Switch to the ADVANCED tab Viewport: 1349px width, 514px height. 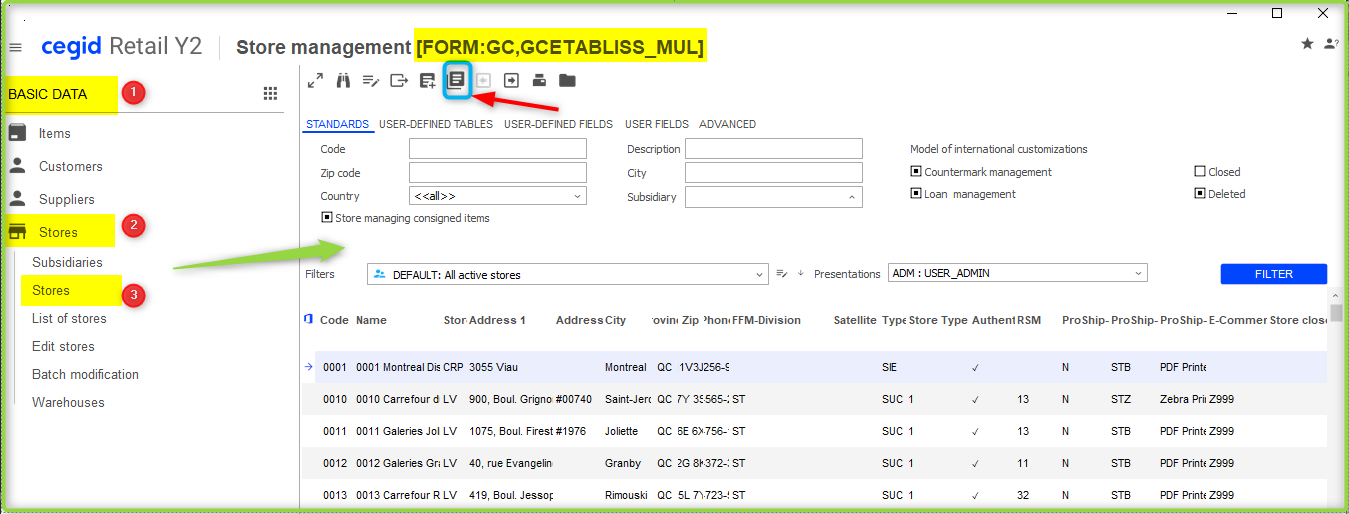[727, 124]
